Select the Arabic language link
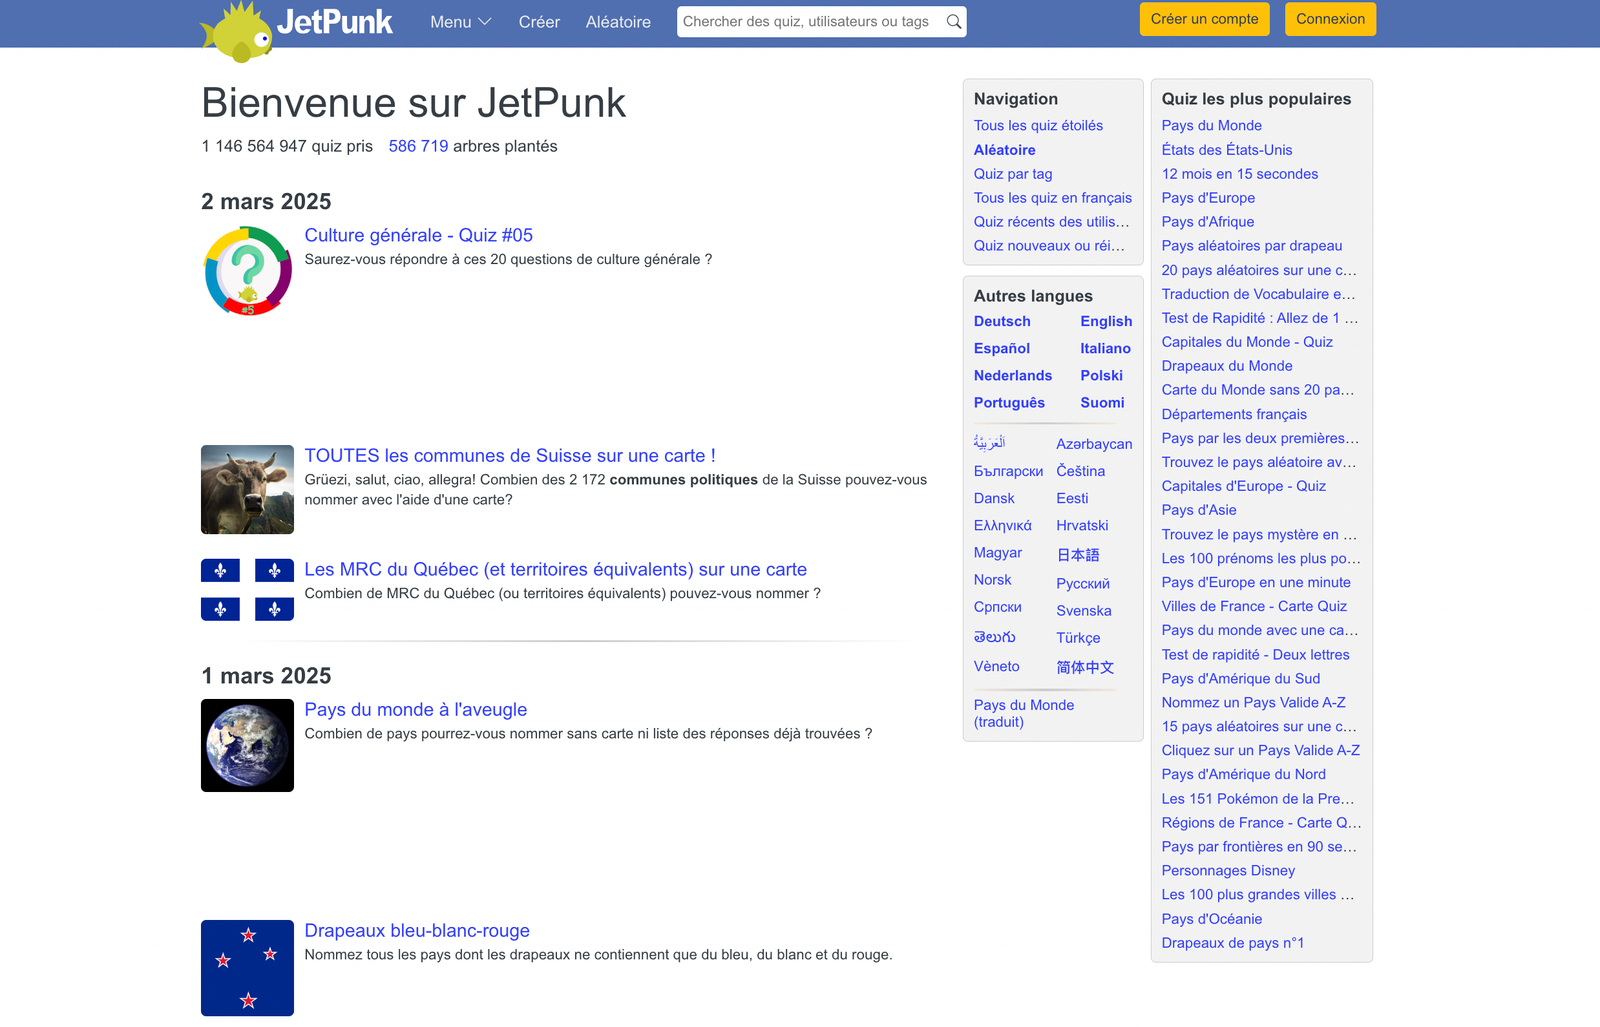This screenshot has width=1600, height=1027. 990,442
